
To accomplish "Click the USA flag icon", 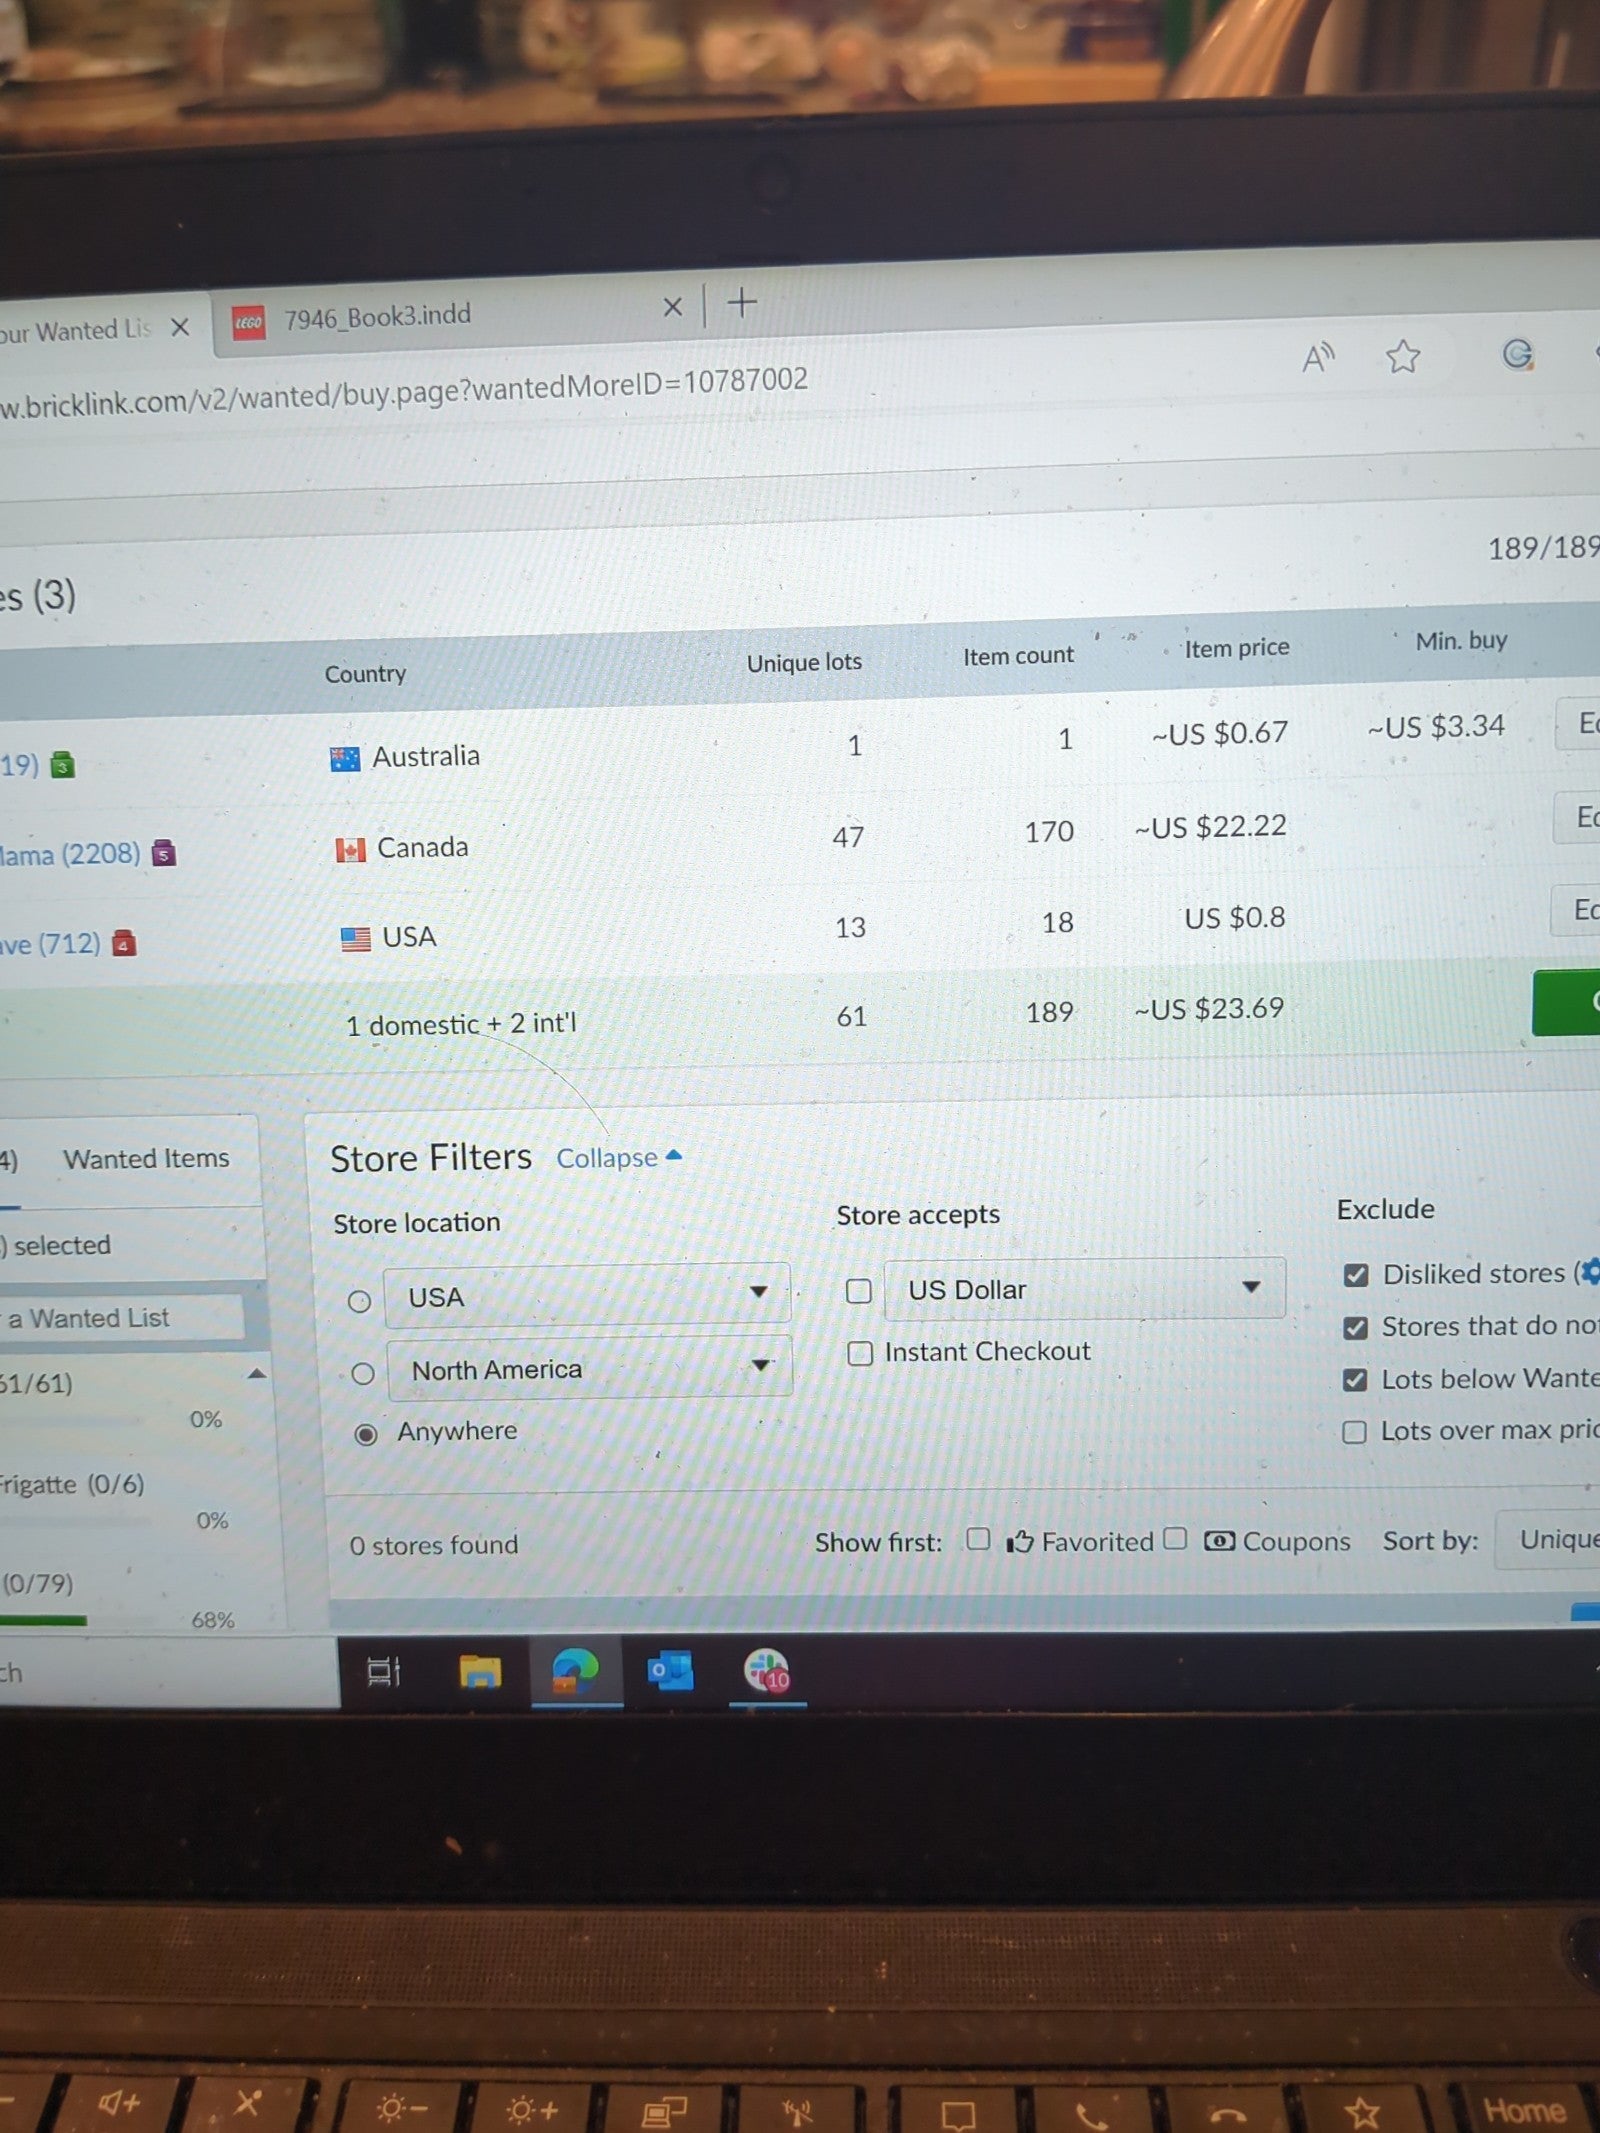I will (355, 939).
